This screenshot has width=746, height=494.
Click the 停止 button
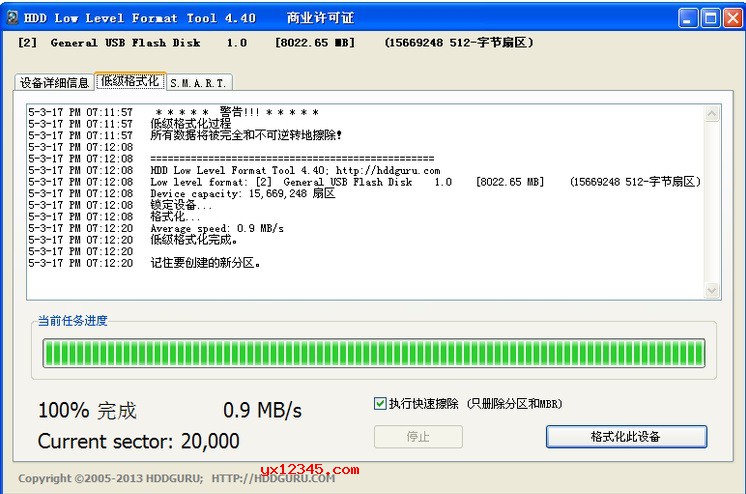pos(418,436)
